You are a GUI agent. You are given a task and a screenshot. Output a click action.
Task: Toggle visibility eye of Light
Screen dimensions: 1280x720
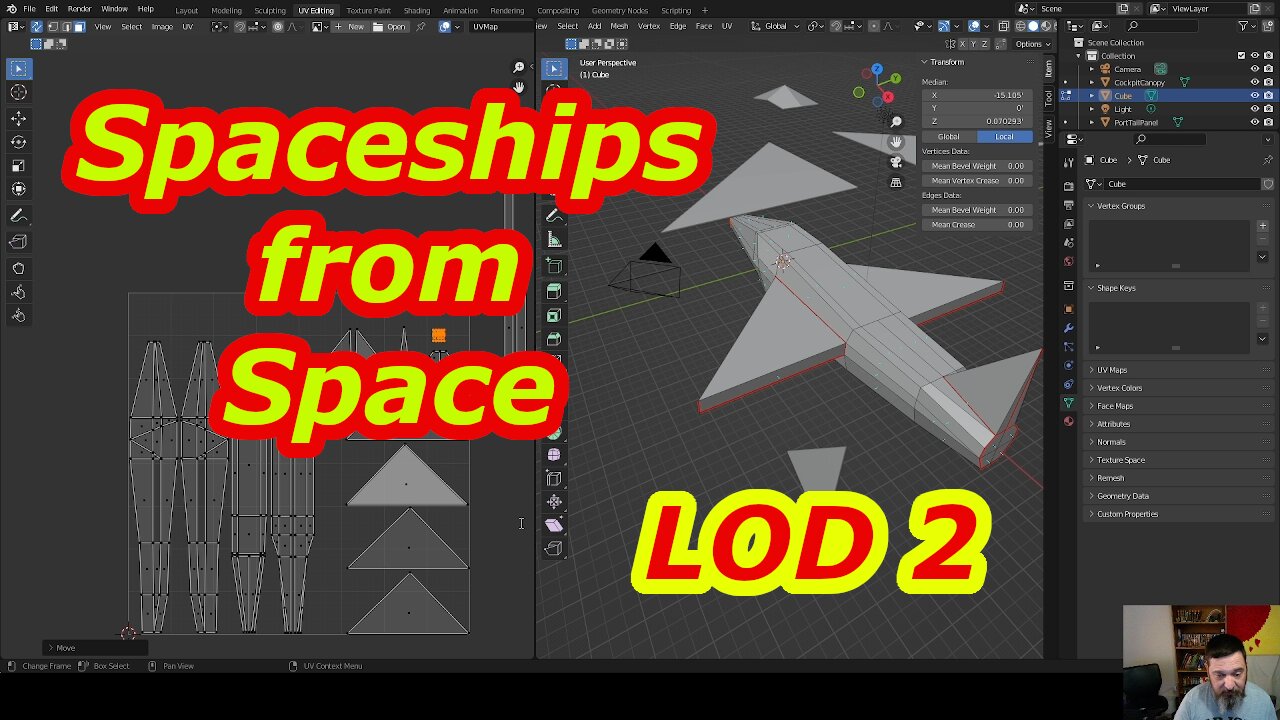(x=1255, y=109)
